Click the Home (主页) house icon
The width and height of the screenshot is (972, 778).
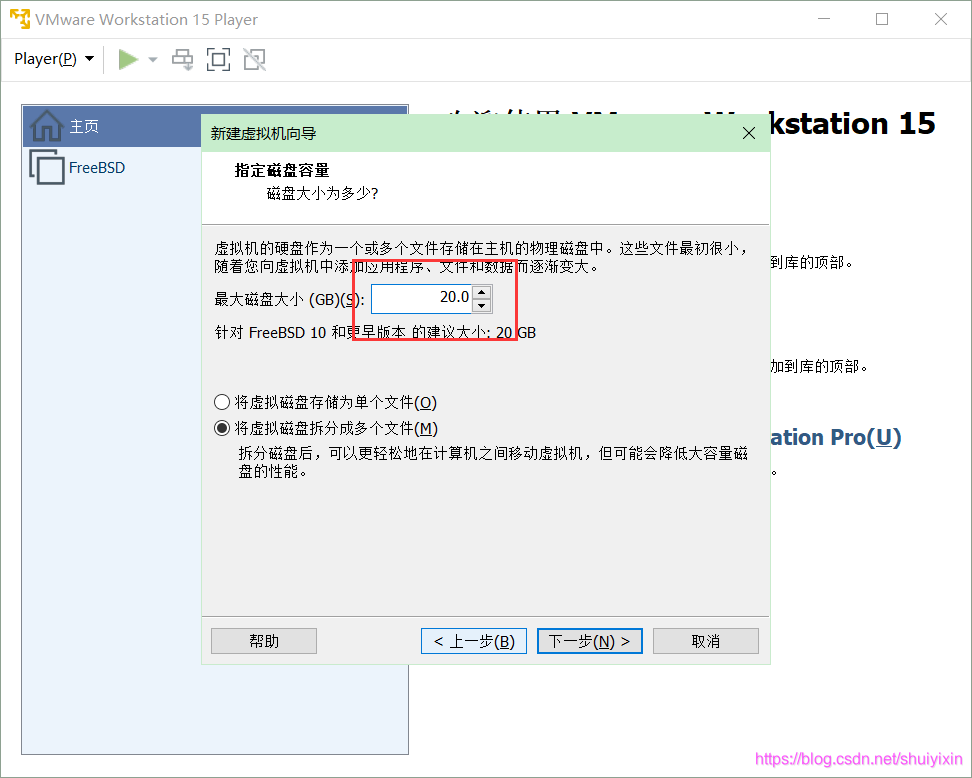[46, 126]
